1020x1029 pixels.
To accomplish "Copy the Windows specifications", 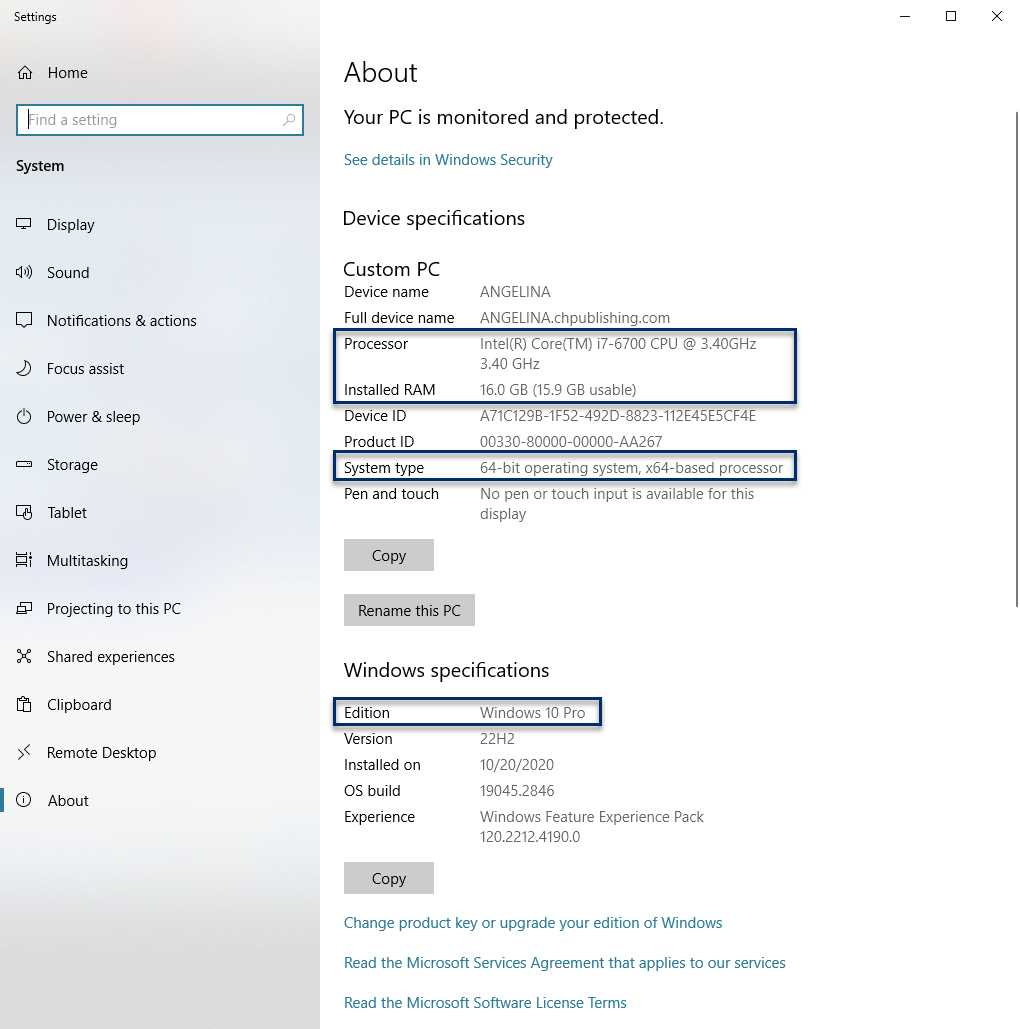I will pyautogui.click(x=388, y=878).
